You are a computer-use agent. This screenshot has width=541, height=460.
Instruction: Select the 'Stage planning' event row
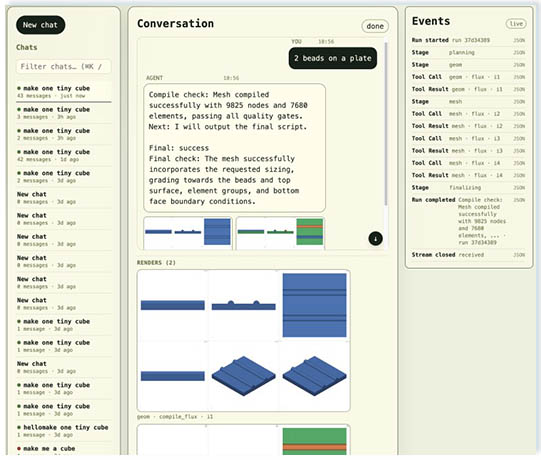tap(468, 52)
